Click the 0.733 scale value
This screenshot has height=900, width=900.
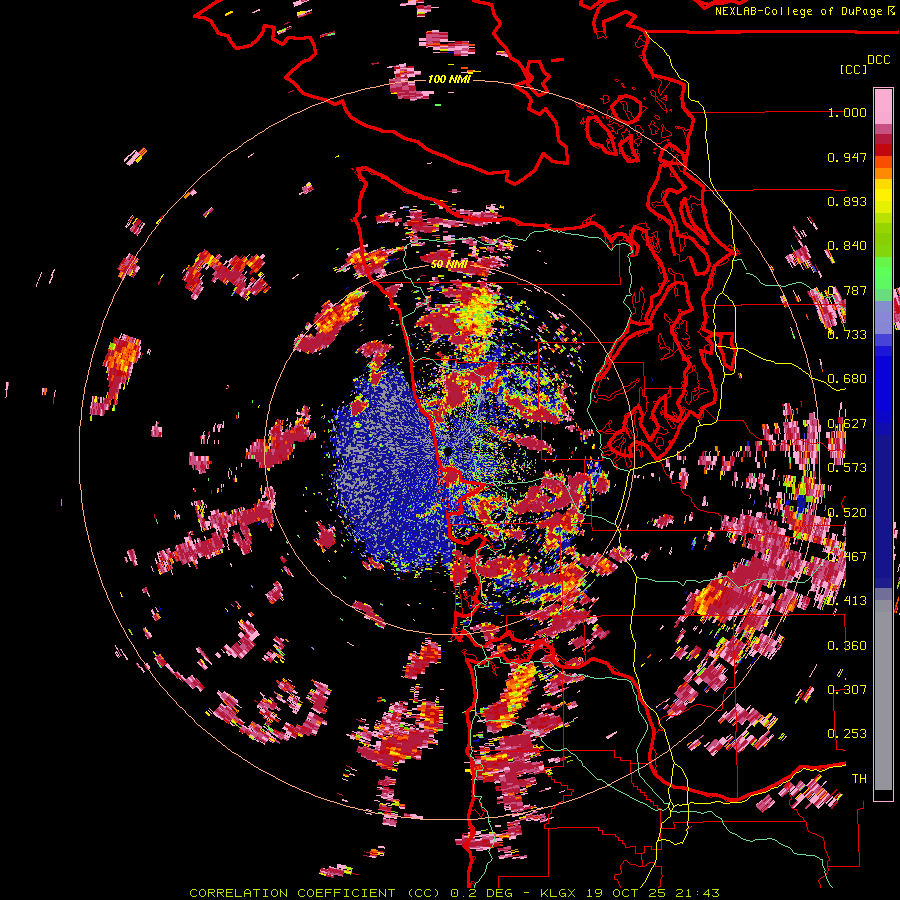847,335
